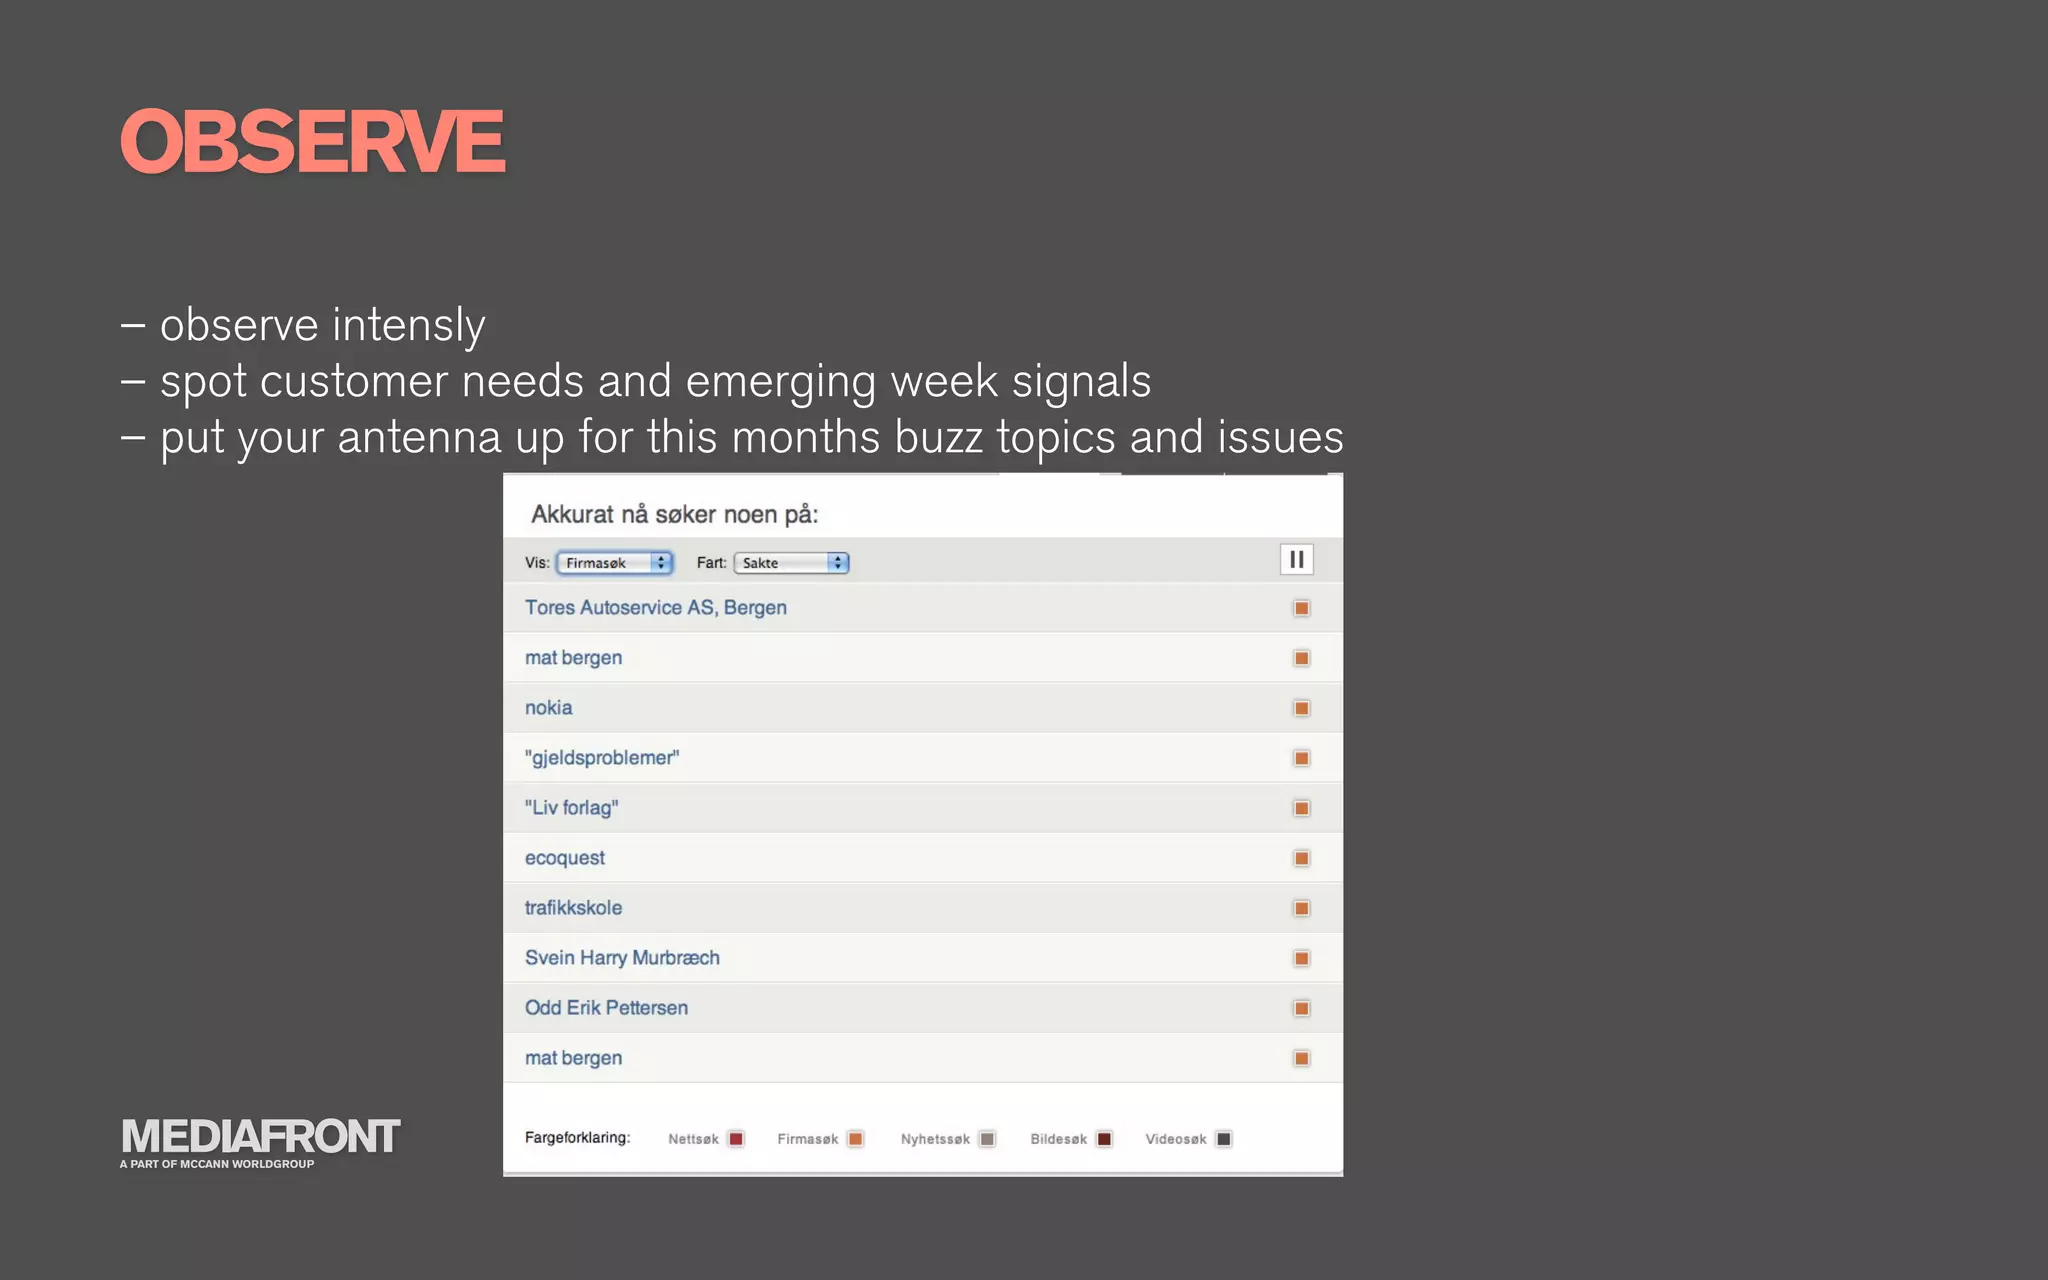Click the orange square beside trafikkskole
This screenshot has height=1280, width=2048.
click(1301, 908)
